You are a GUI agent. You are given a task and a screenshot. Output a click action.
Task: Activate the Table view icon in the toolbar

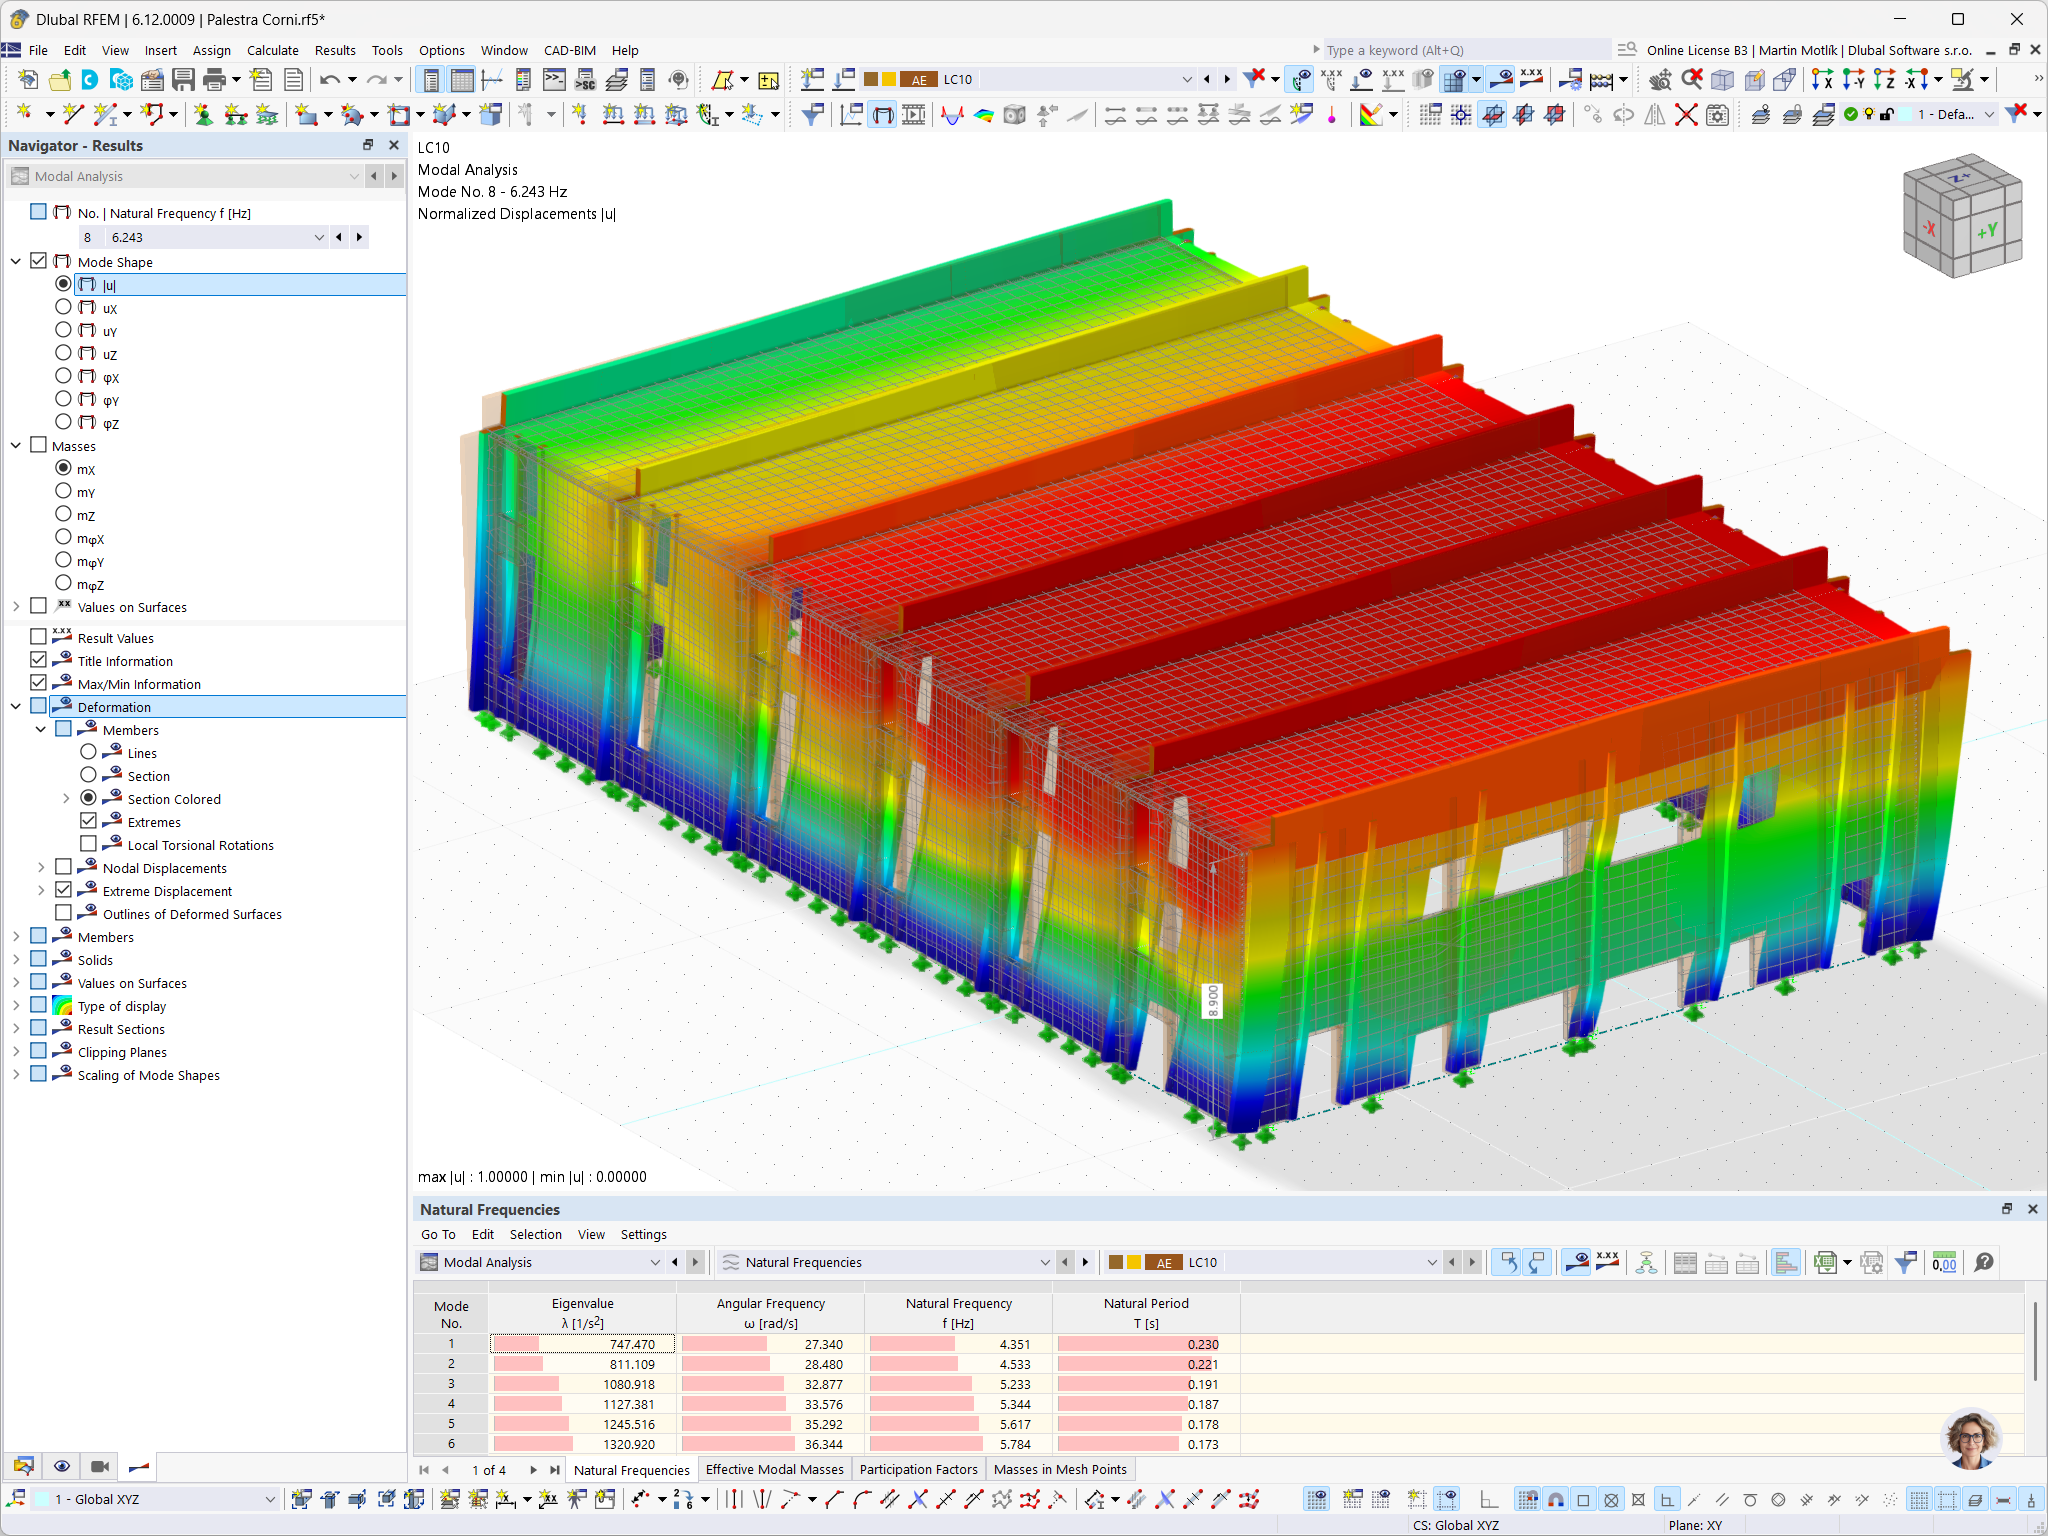[463, 79]
